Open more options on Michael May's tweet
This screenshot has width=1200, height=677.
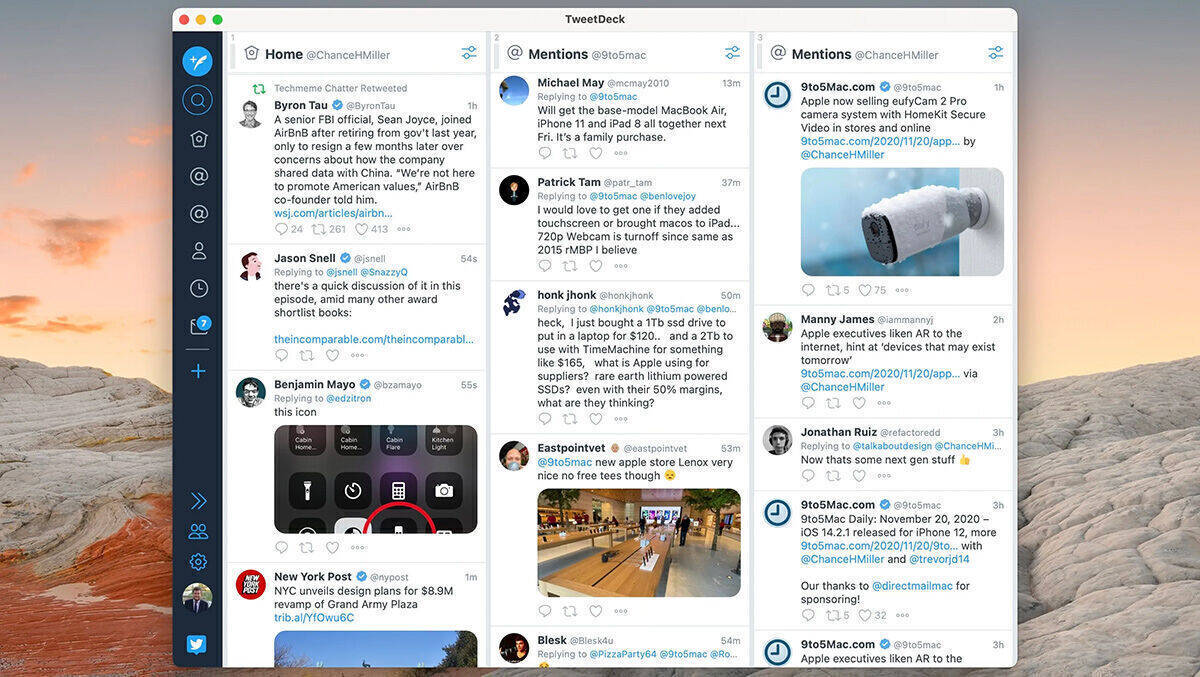point(621,153)
